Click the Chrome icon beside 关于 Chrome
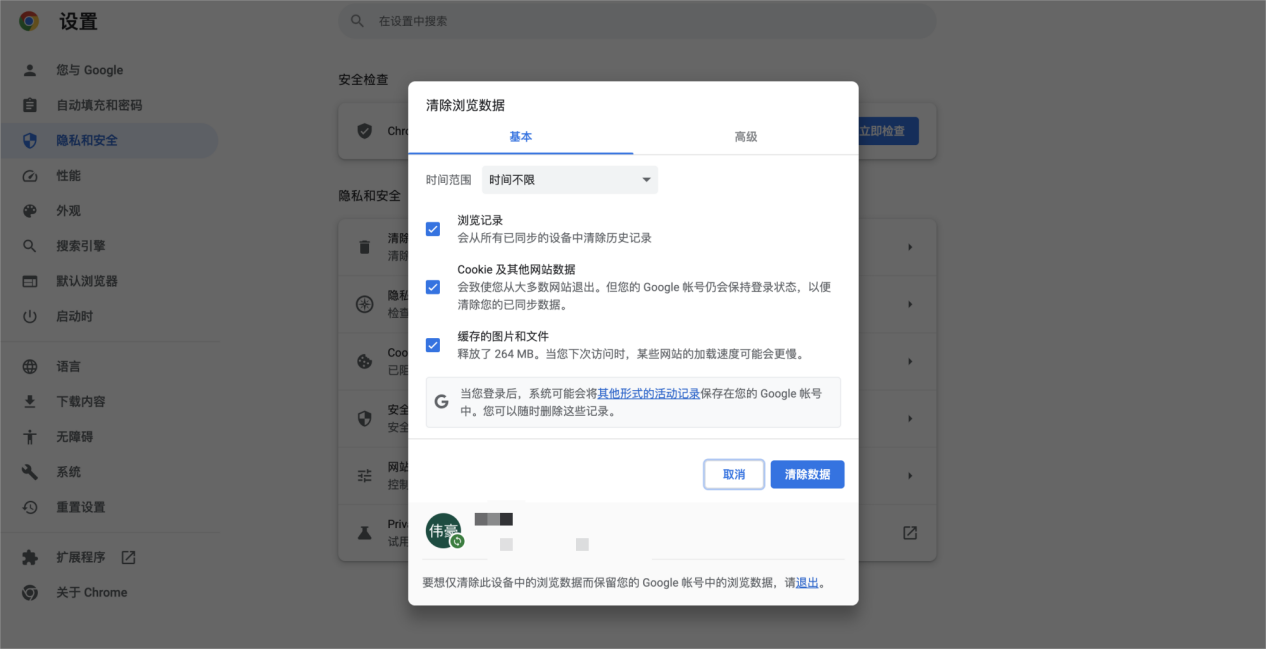The height and width of the screenshot is (649, 1266). [x=30, y=592]
